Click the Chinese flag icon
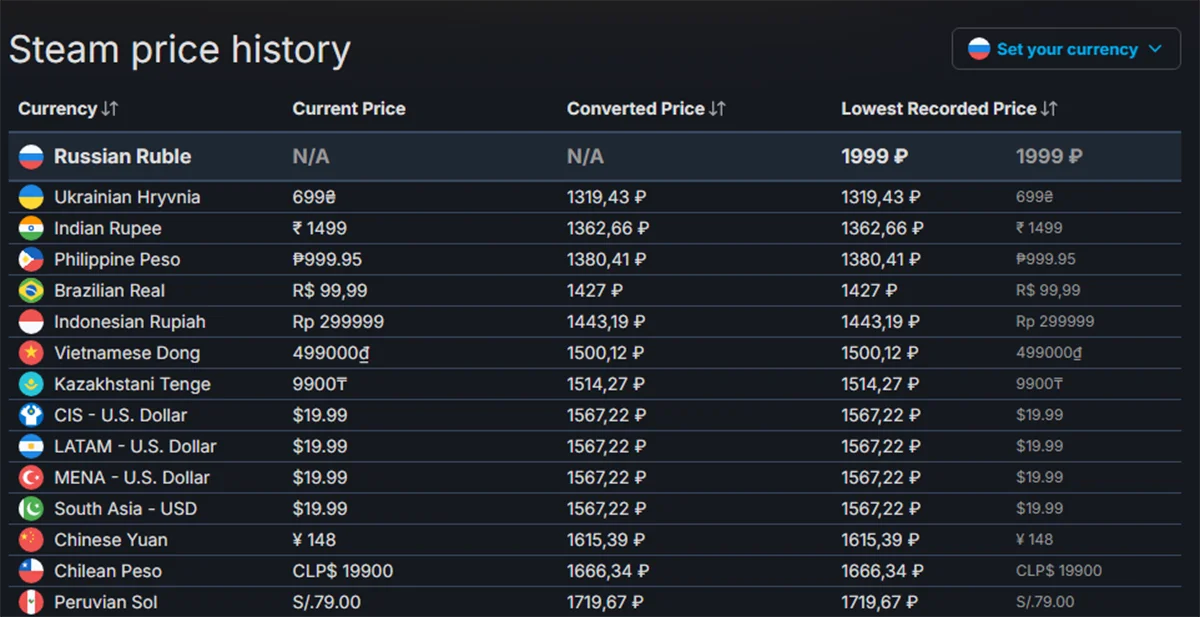Image resolution: width=1200 pixels, height=617 pixels. pyautogui.click(x=31, y=540)
